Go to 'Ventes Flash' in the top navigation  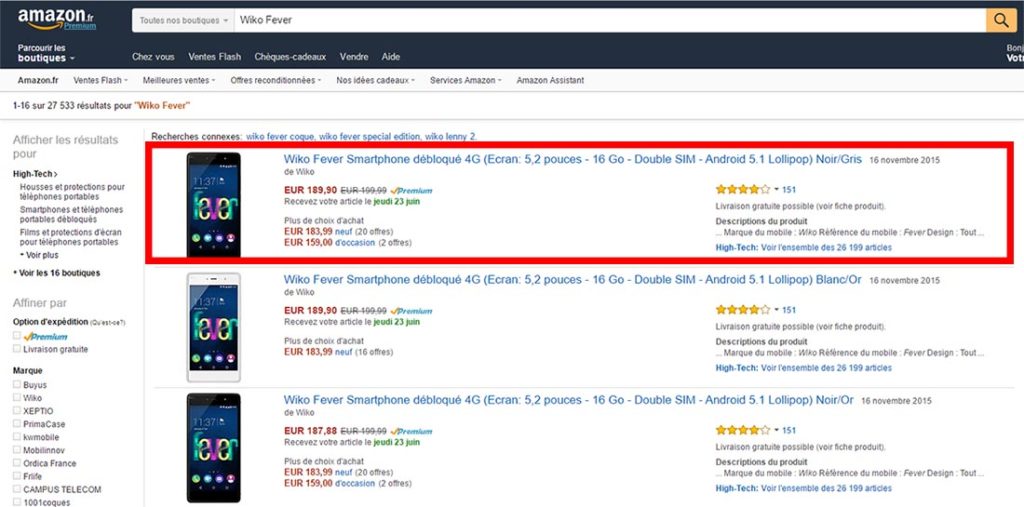pyautogui.click(x=215, y=57)
